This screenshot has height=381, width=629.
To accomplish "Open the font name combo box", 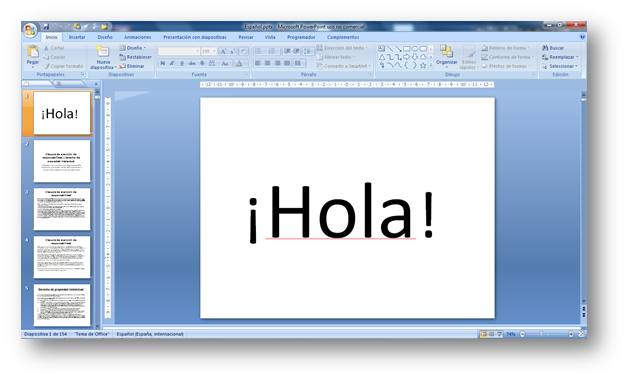I will pyautogui.click(x=179, y=51).
